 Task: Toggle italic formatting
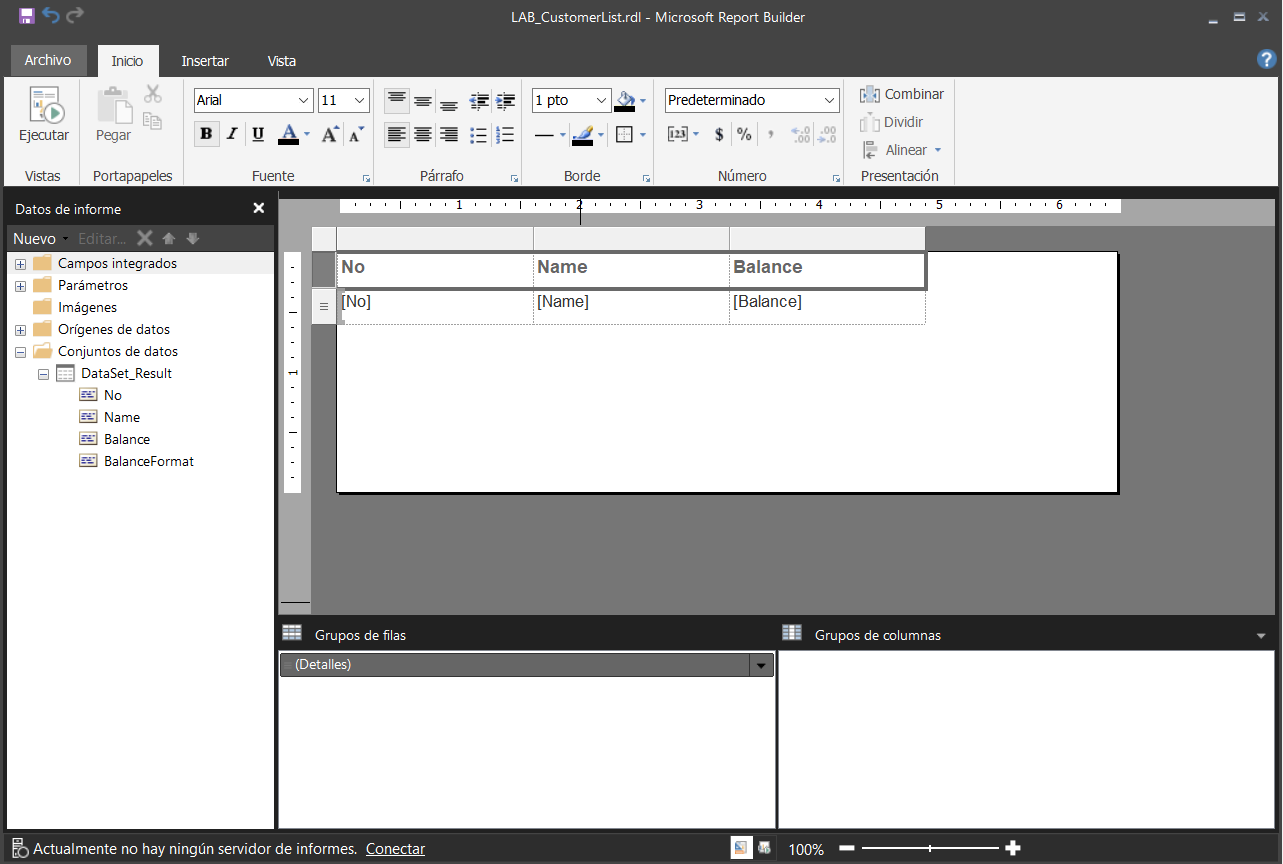click(232, 134)
